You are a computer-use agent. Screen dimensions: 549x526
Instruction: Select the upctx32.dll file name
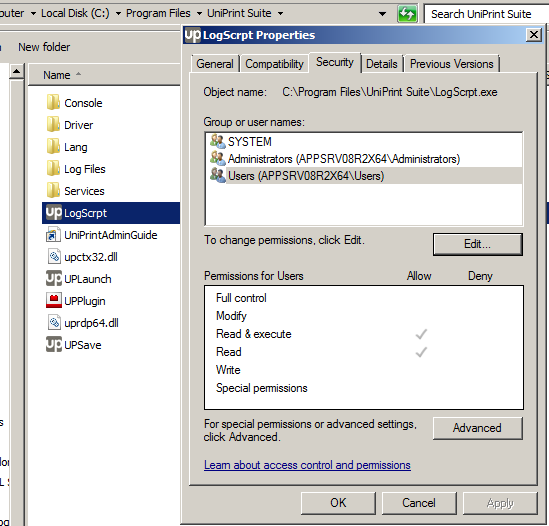point(91,257)
